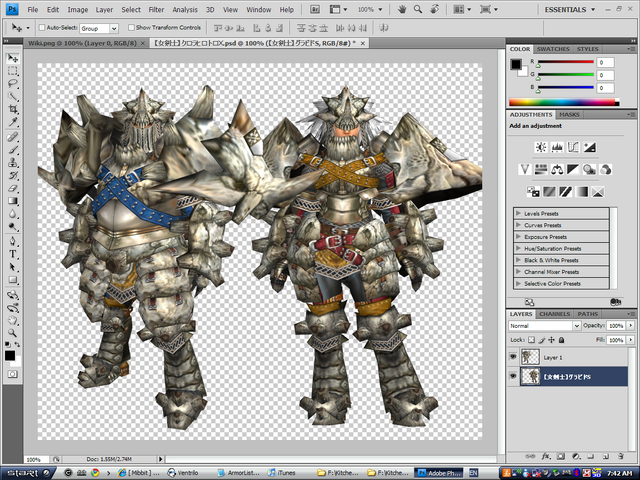Open the Fill slider arrow
This screenshot has height=480, width=640.
coord(631,340)
